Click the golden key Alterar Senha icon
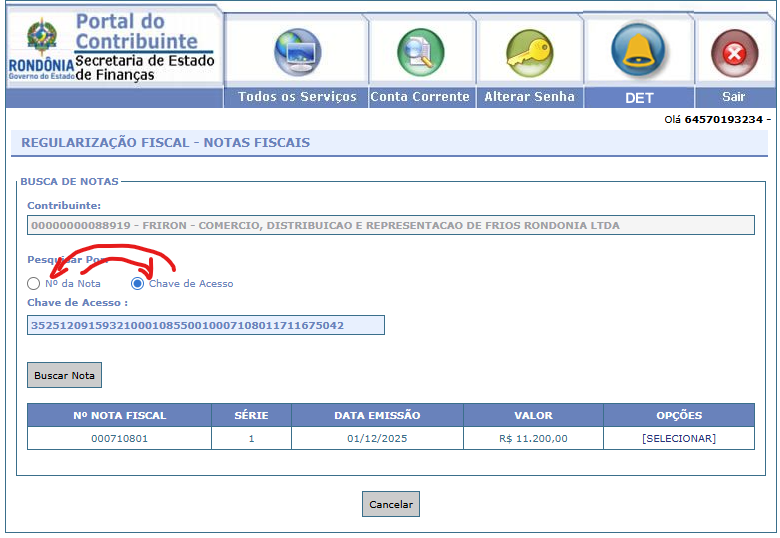 pyautogui.click(x=529, y=52)
